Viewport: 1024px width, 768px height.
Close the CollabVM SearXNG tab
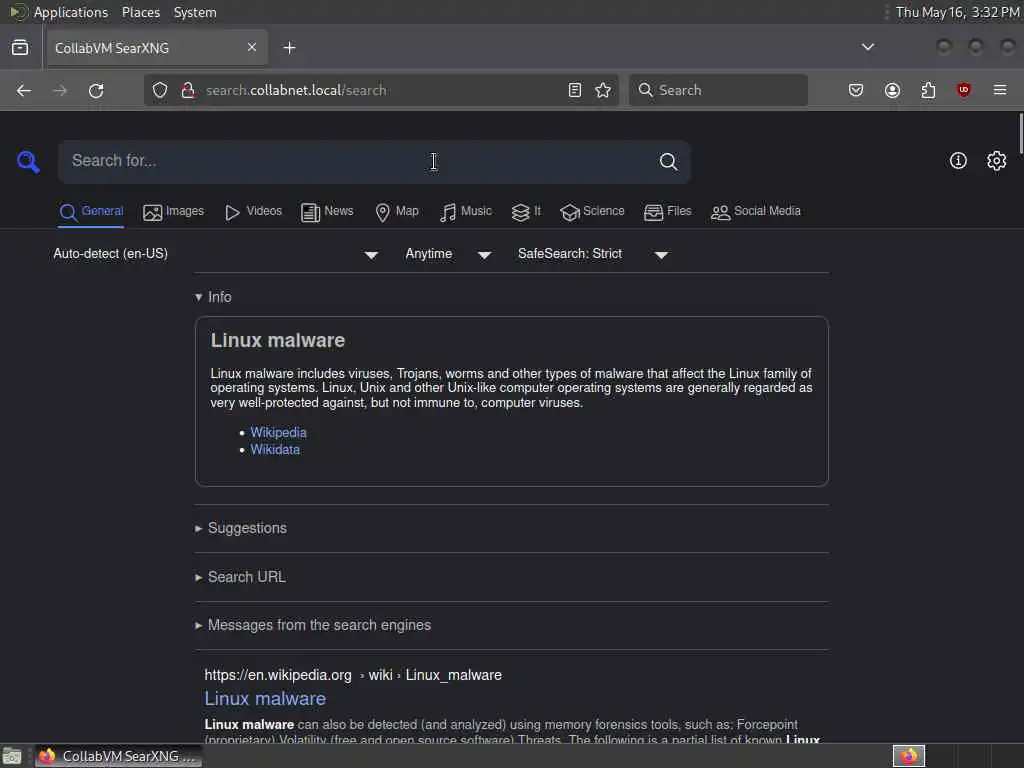[x=252, y=47]
